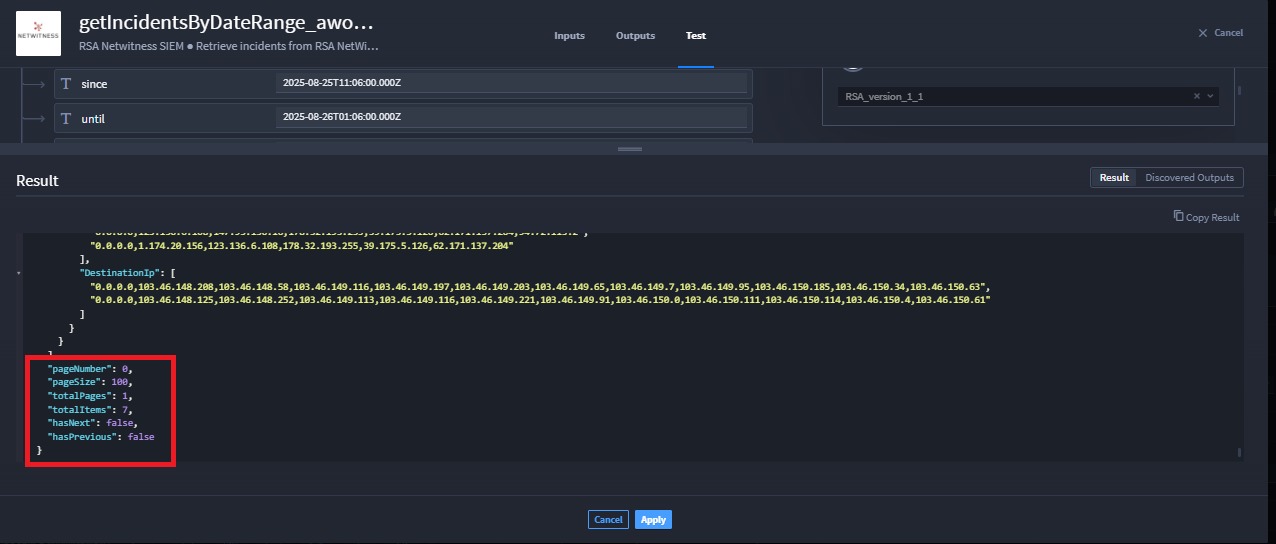The width and height of the screenshot is (1276, 544).
Task: Open the RSA_version_1_1 dropdown chevron
Action: click(1210, 96)
